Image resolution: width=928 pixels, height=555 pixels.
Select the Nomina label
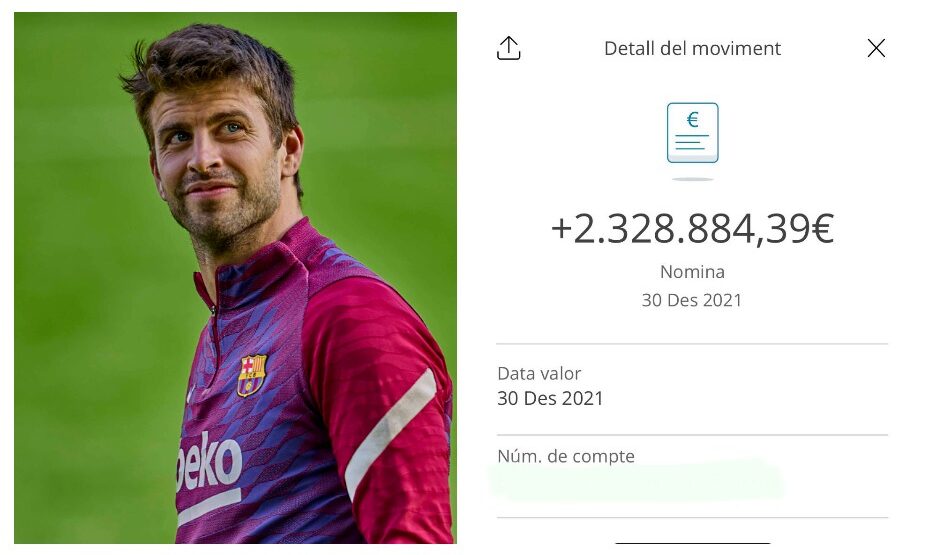pos(692,272)
